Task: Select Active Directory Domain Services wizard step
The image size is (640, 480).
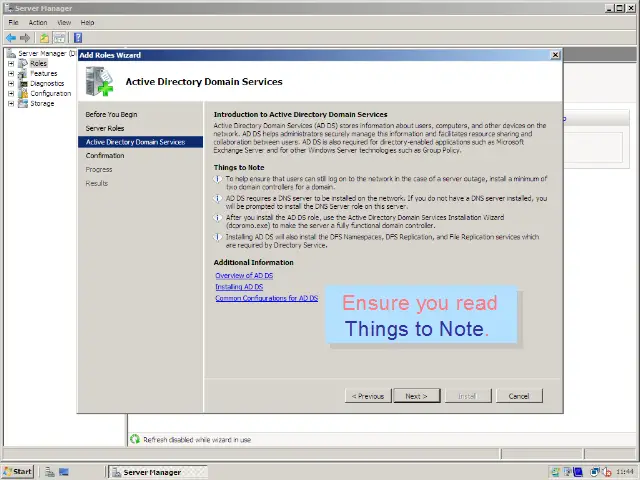Action: (140, 142)
